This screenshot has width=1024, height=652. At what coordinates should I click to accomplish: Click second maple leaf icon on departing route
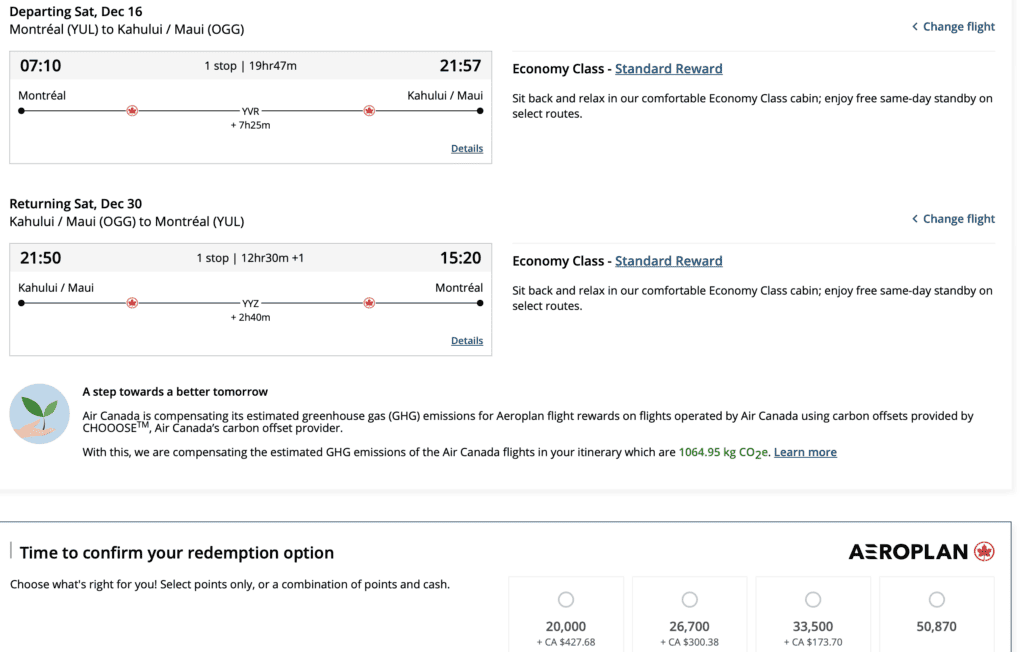pos(369,111)
